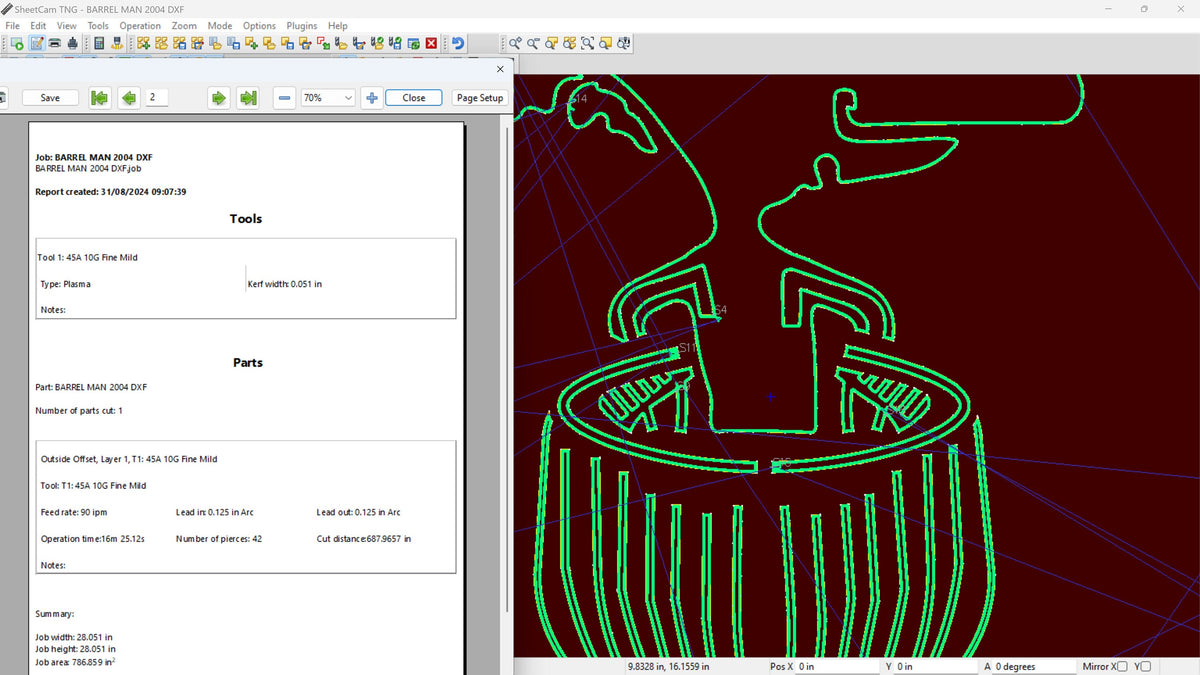This screenshot has width=1200, height=675.
Task: Click the page number field showing 2
Action: coord(157,97)
